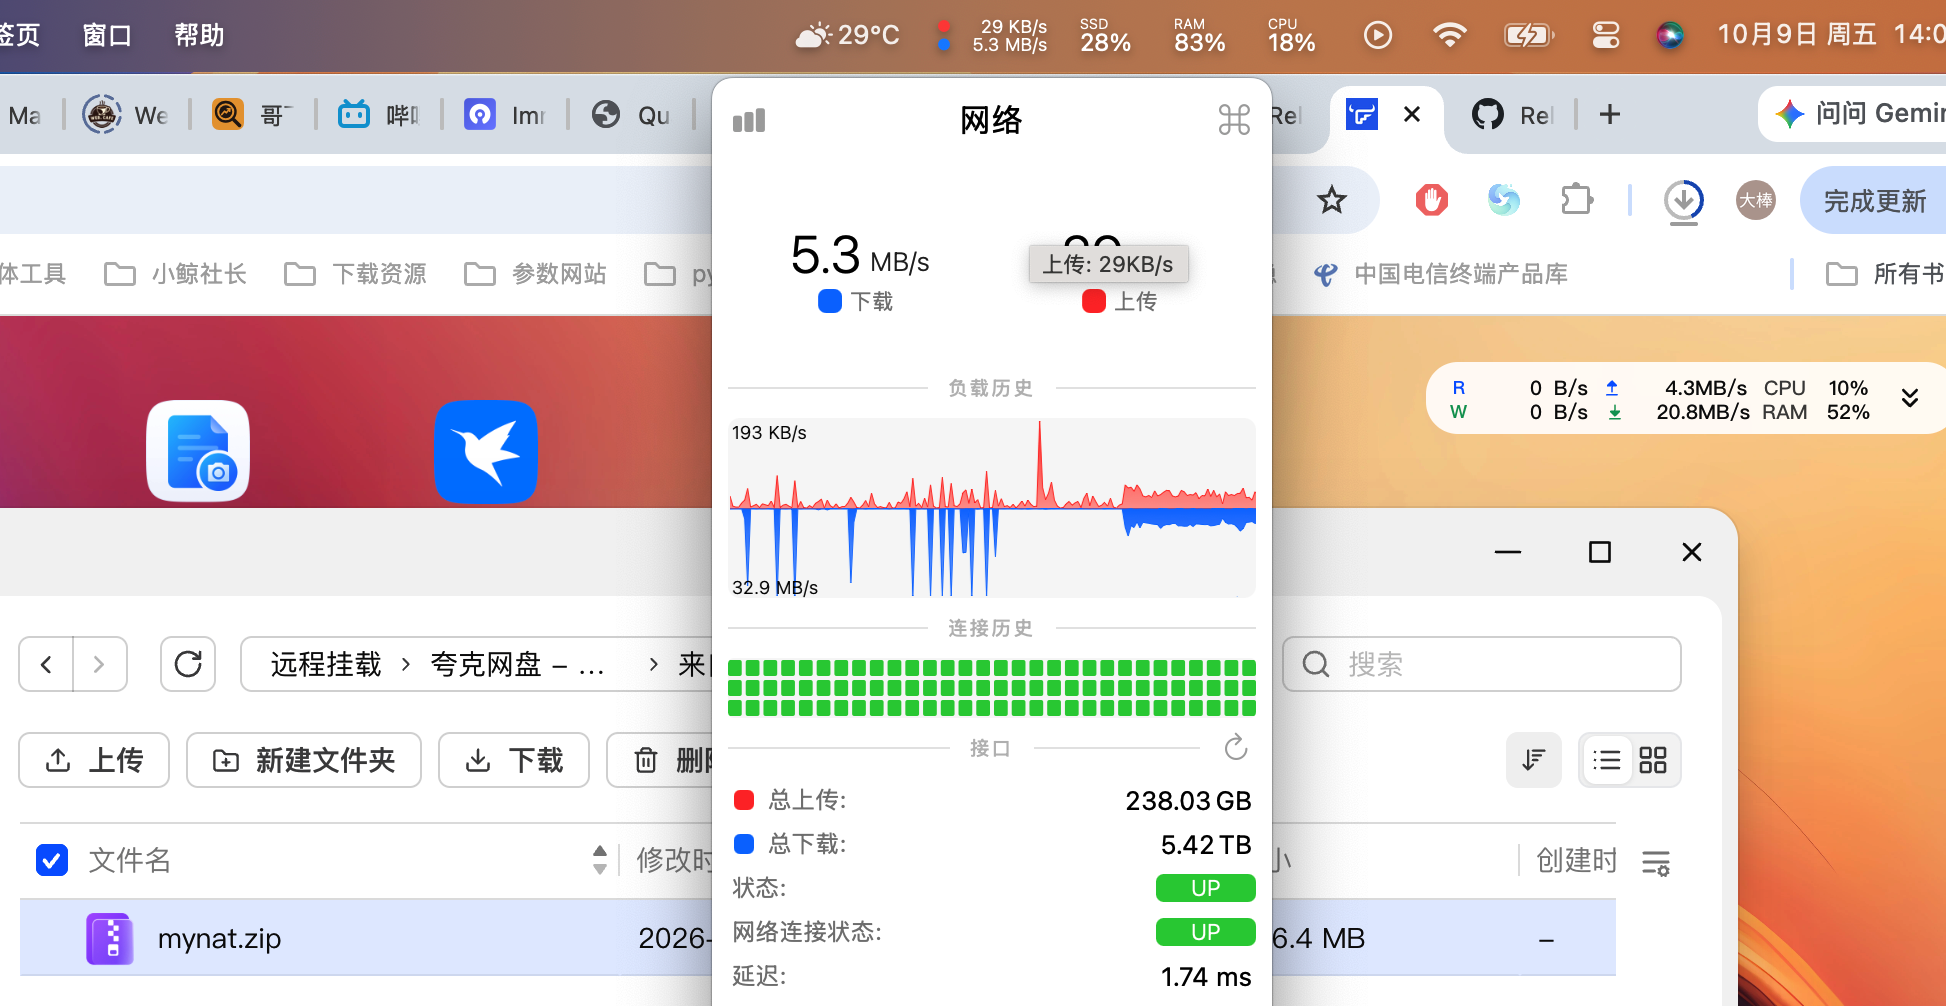
Task: Click the command key icon in network popup
Action: [x=1234, y=120]
